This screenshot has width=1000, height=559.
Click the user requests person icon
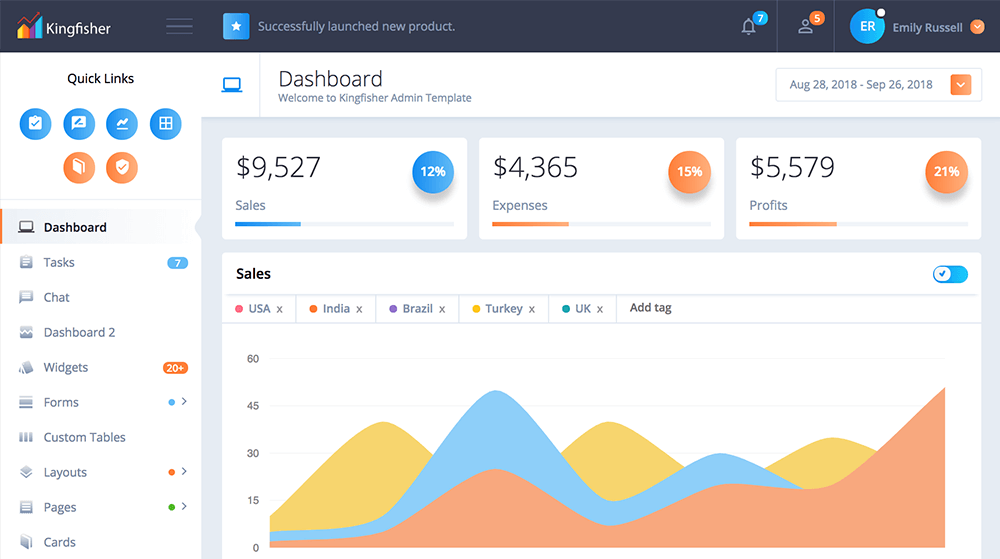click(806, 27)
